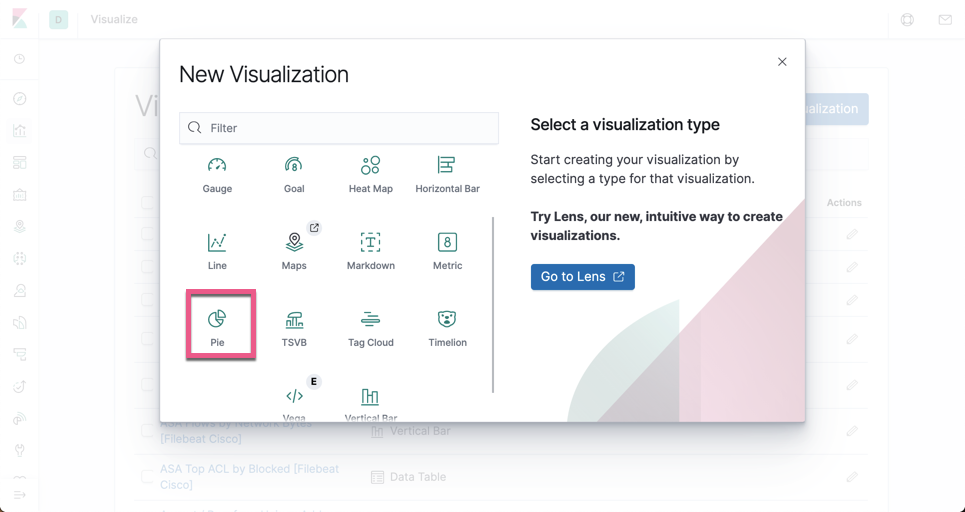This screenshot has width=965, height=512.
Task: Open Canvas icon in sidebar
Action: point(20,194)
